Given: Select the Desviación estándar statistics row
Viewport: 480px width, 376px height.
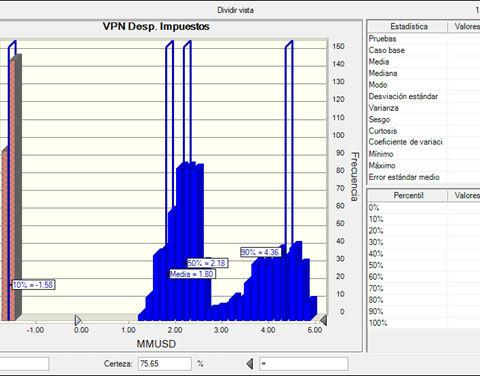Looking at the screenshot, I should (x=424, y=96).
